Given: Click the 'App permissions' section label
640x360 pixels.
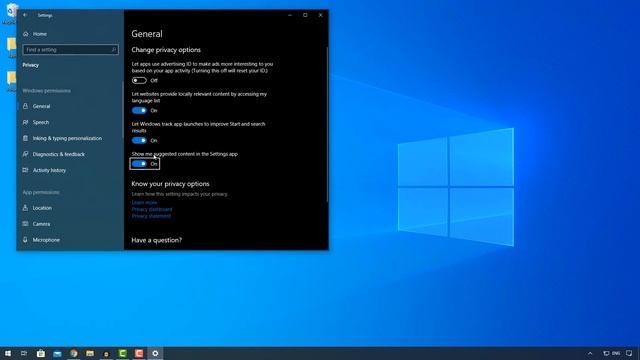Looking at the screenshot, I should (x=41, y=192).
